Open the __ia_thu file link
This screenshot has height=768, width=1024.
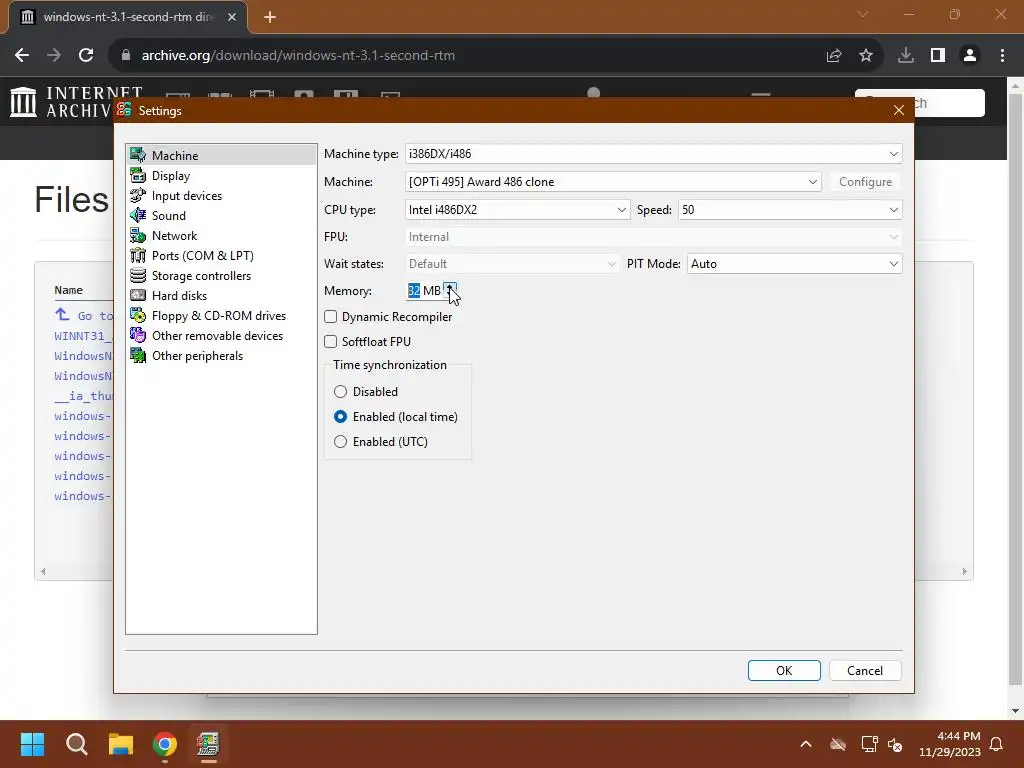tap(84, 396)
